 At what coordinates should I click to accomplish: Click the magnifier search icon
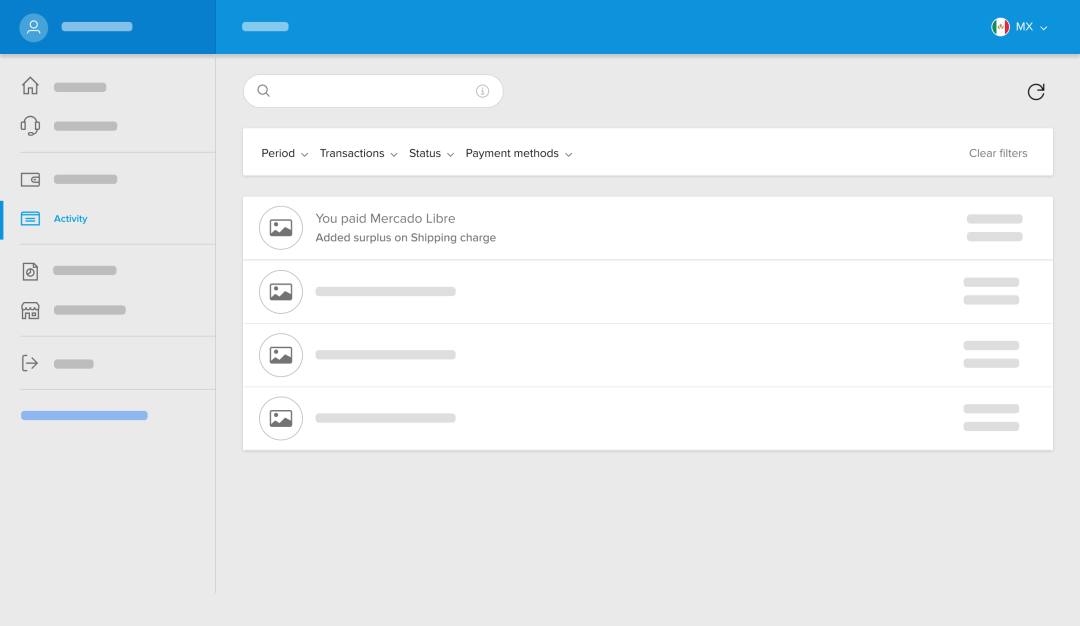264,91
